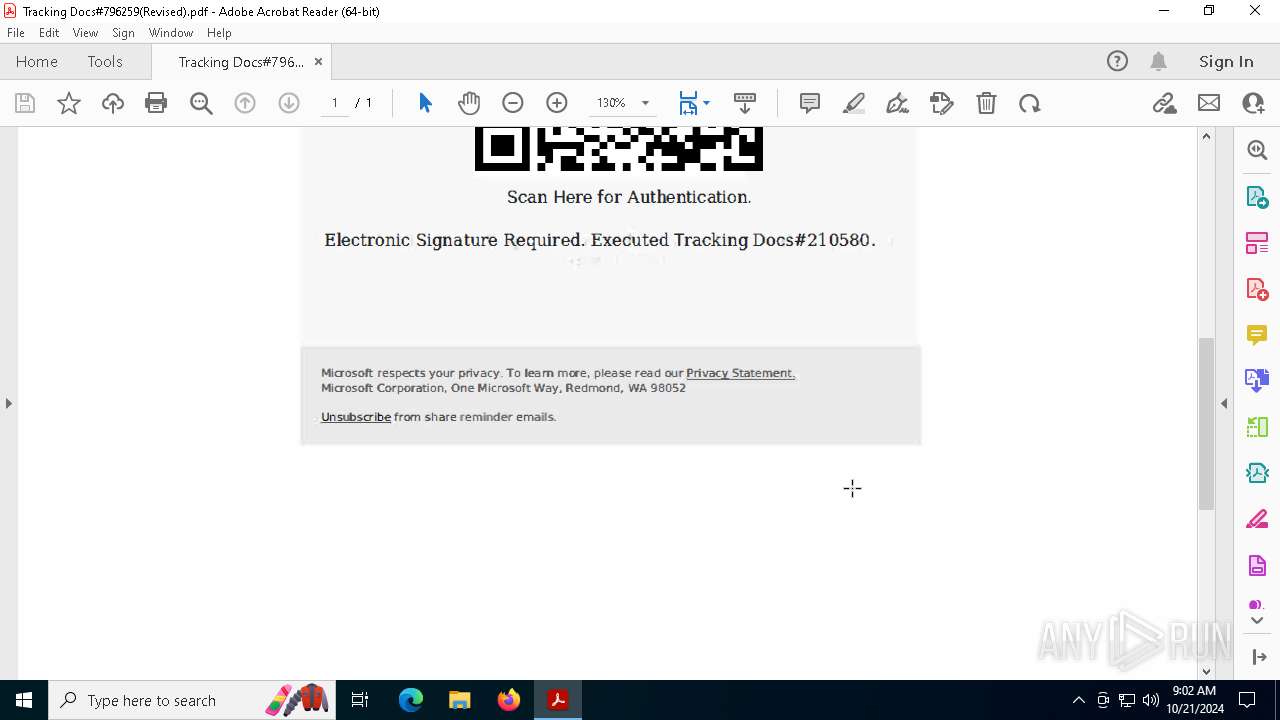Add bookmark star icon
Viewport: 1280px width, 720px height.
point(68,103)
